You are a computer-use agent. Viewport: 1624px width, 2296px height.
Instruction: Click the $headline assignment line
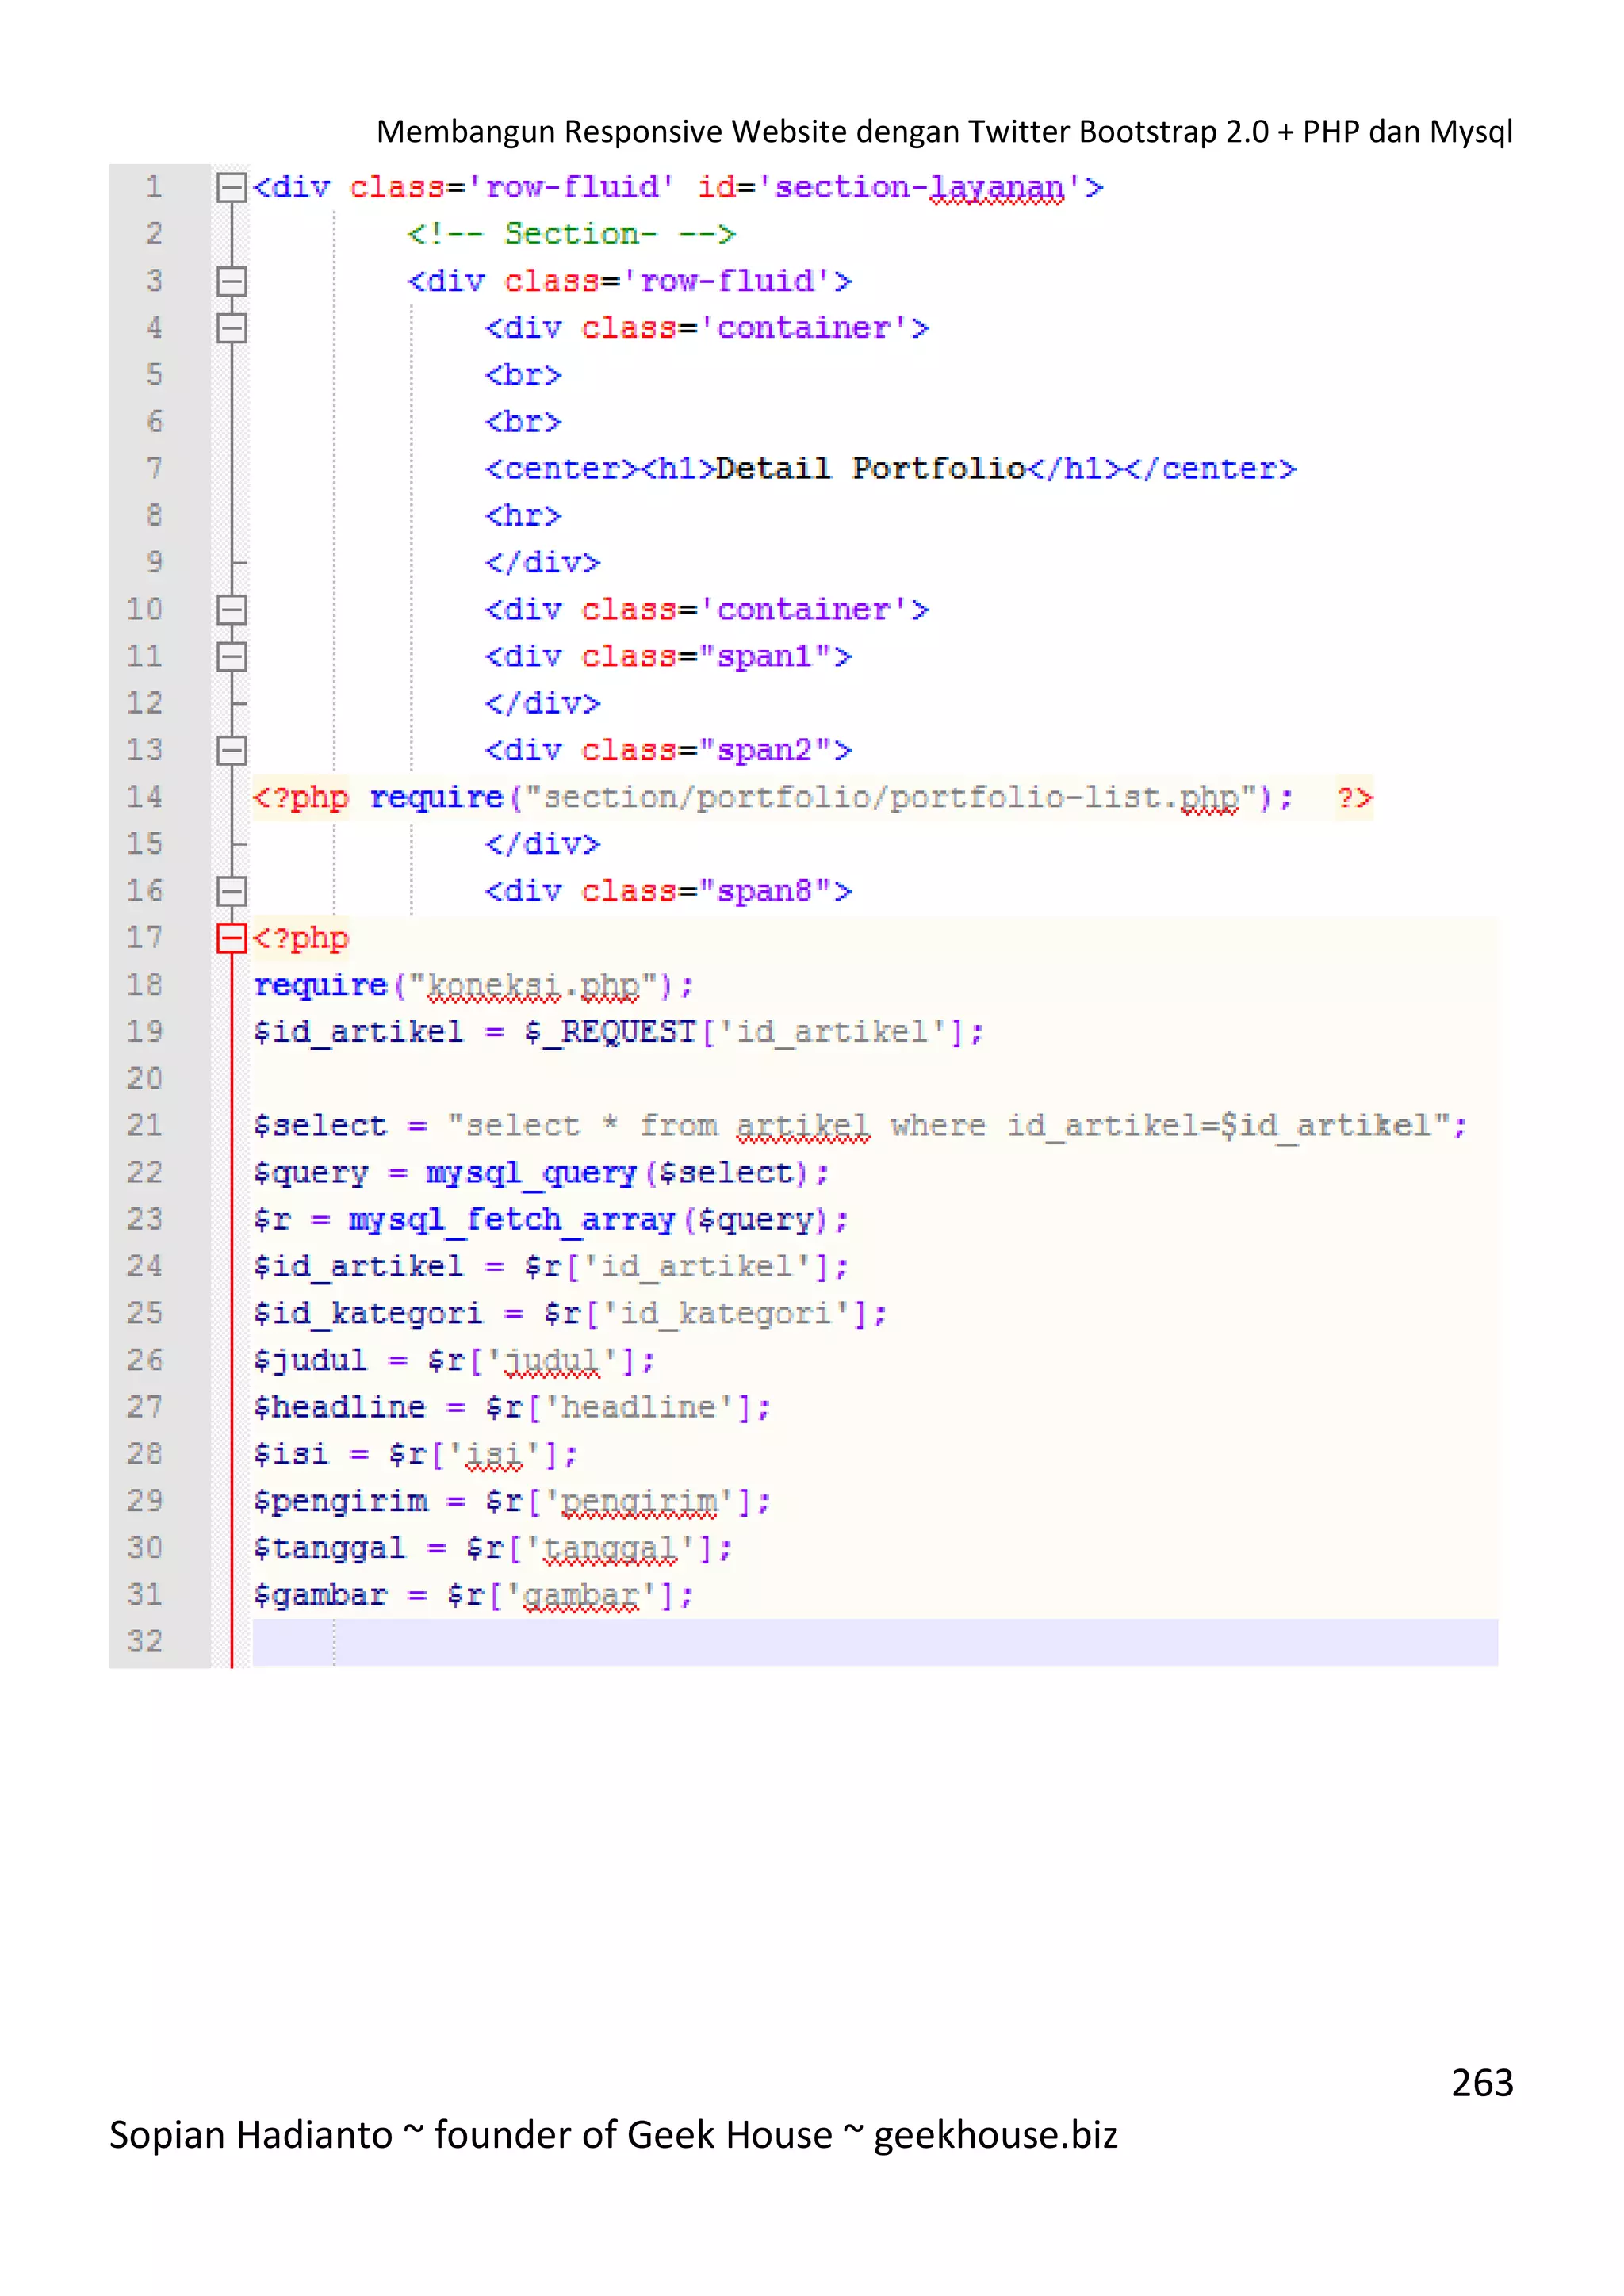[x=512, y=1407]
